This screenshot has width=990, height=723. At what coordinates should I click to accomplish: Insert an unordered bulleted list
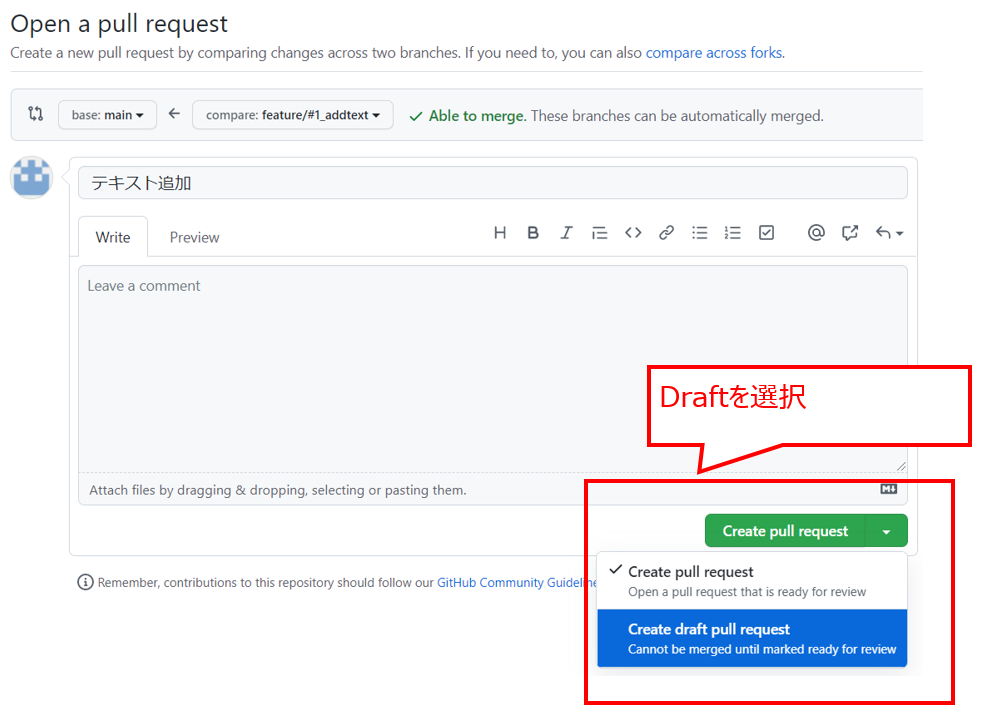click(699, 232)
